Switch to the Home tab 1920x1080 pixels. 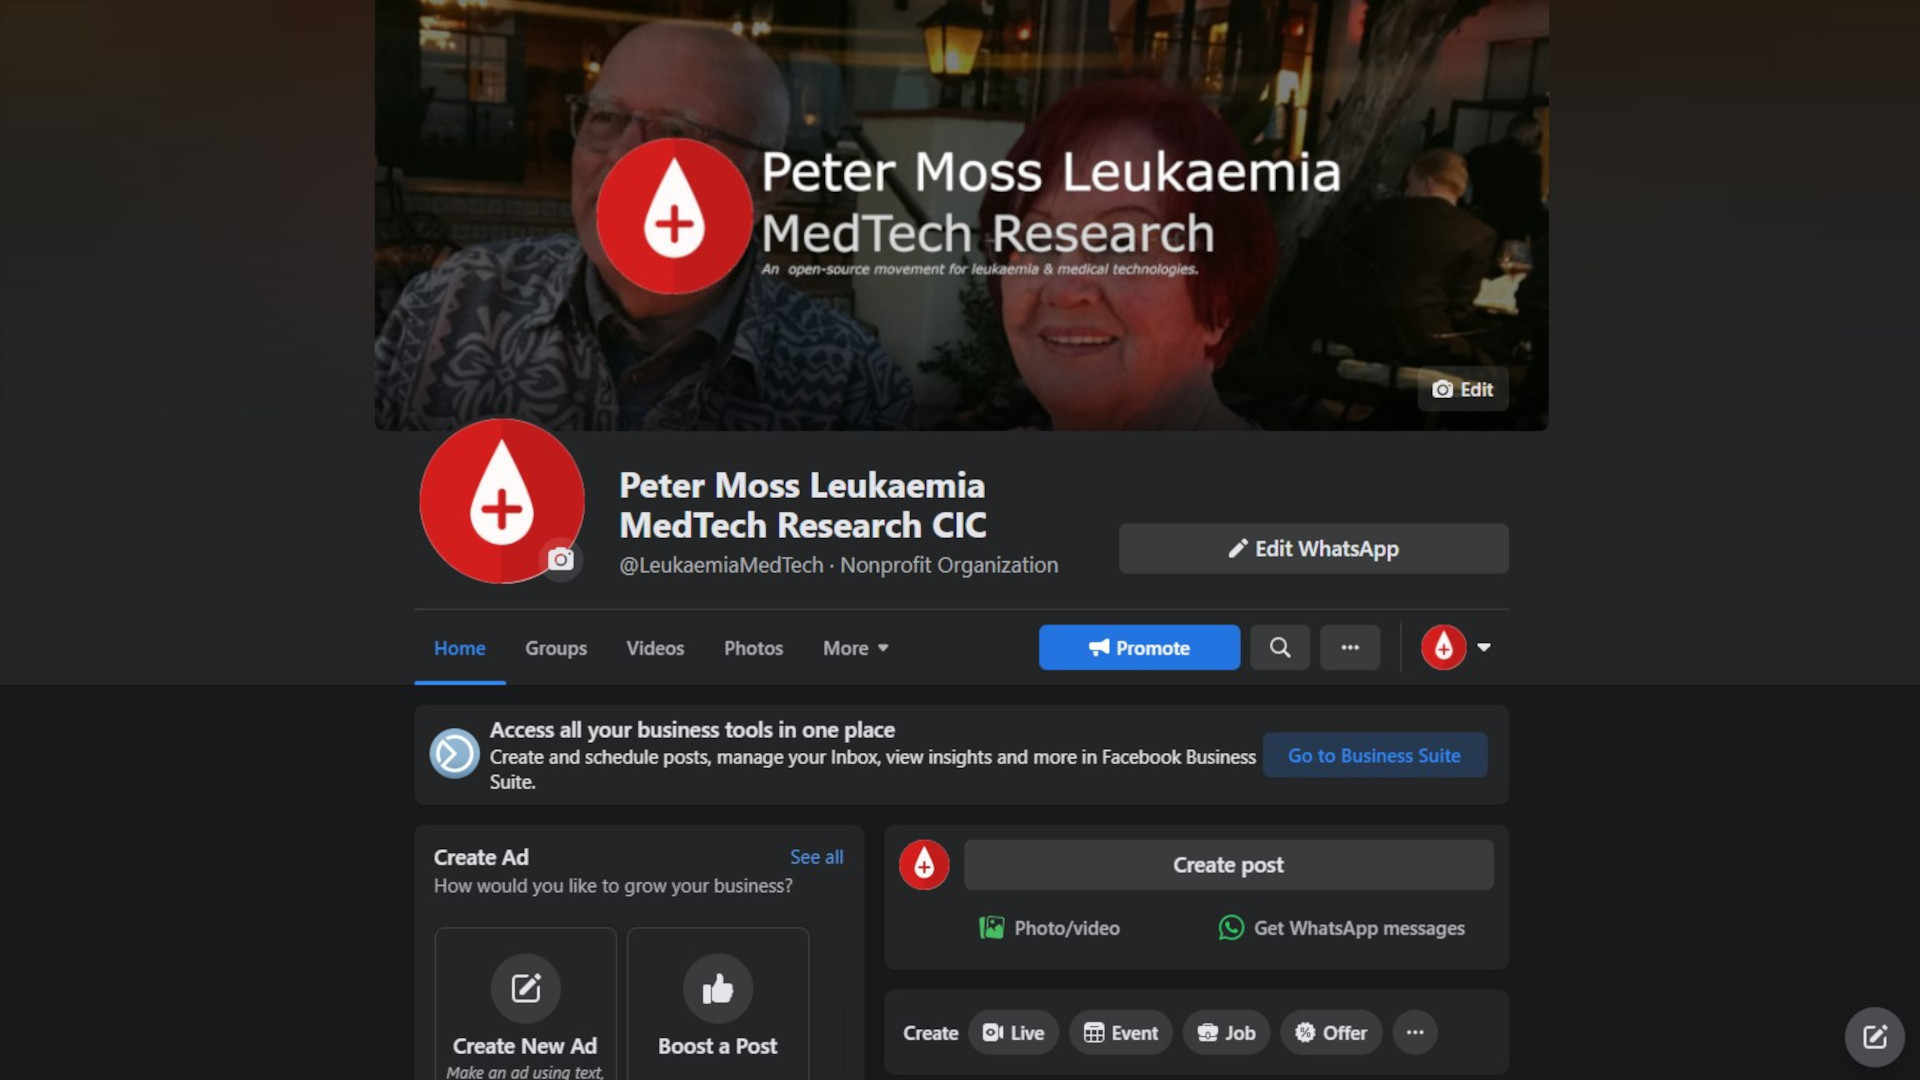tap(460, 648)
